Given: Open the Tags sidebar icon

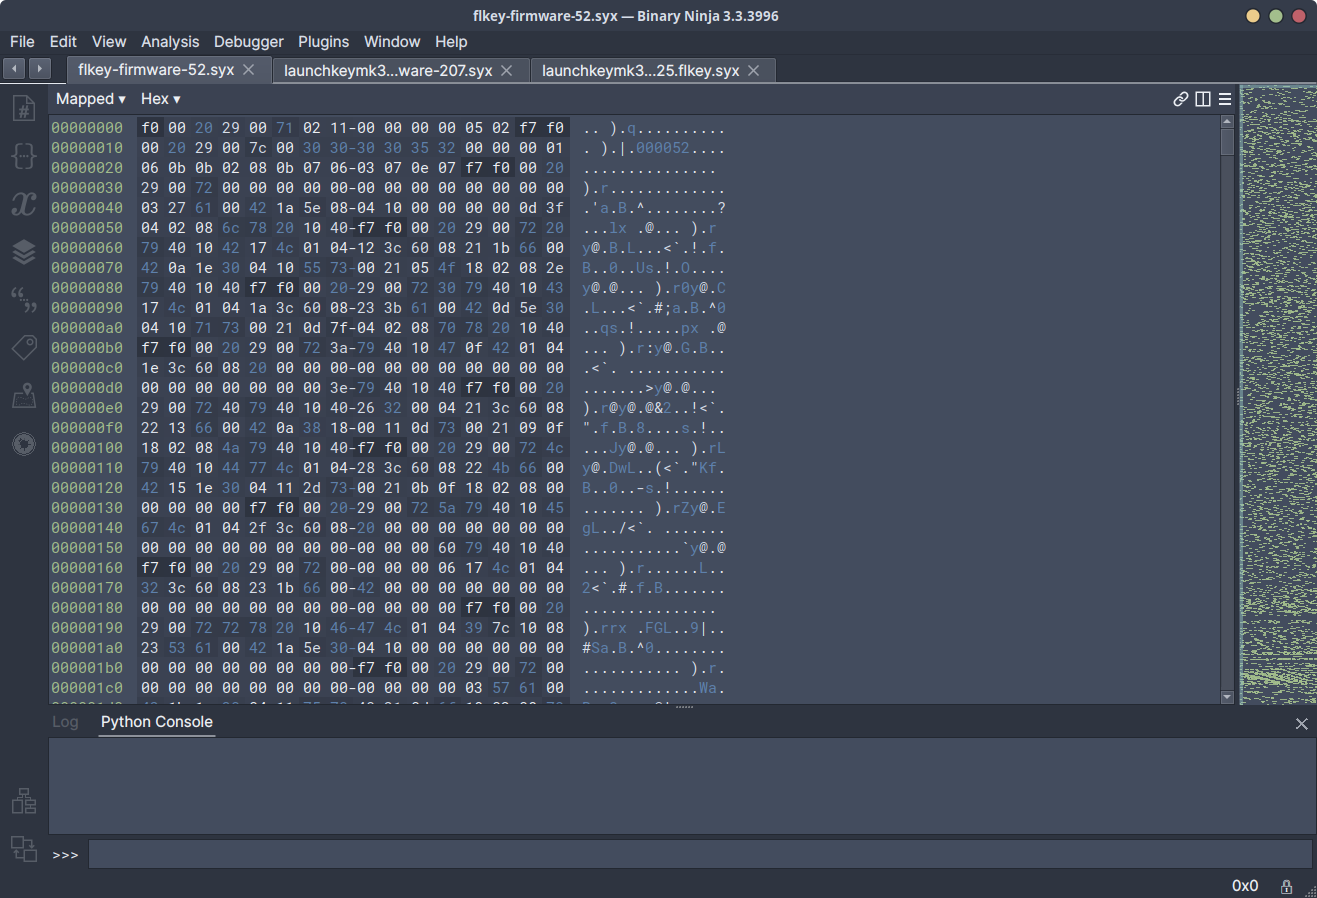Looking at the screenshot, I should click(24, 348).
